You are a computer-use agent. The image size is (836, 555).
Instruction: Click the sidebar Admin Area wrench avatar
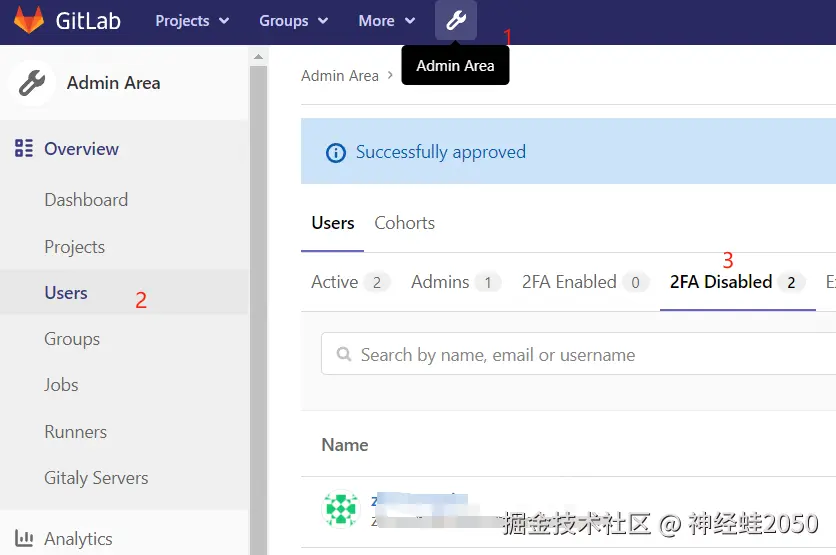32,83
